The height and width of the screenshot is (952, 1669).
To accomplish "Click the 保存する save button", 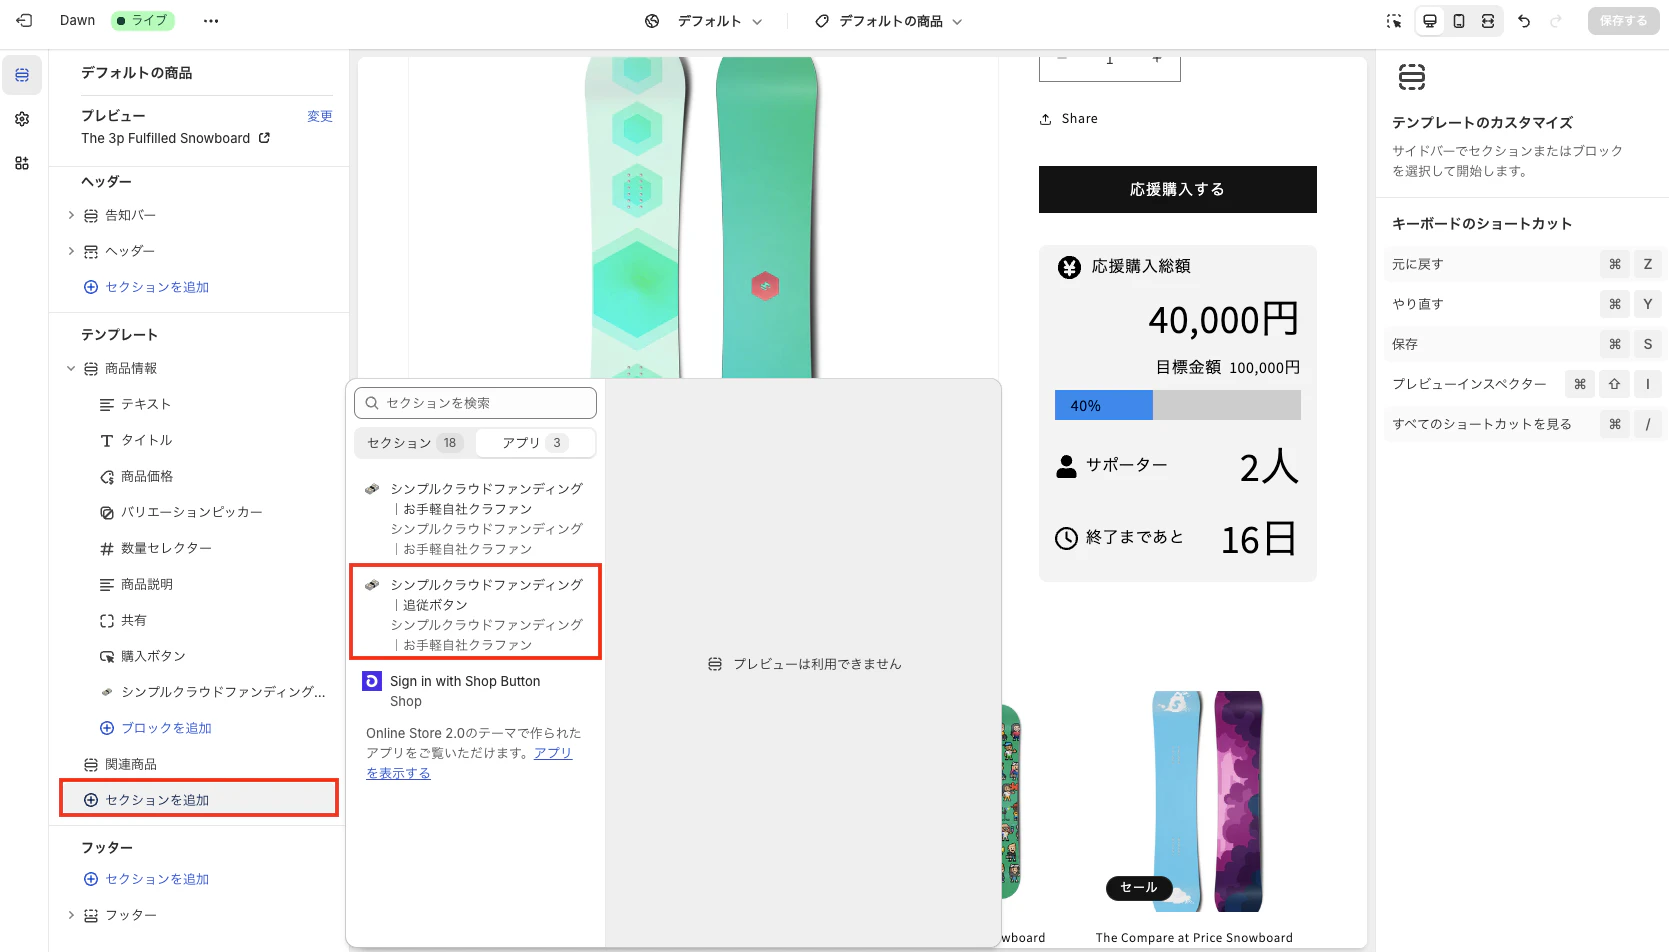I will (x=1623, y=20).
